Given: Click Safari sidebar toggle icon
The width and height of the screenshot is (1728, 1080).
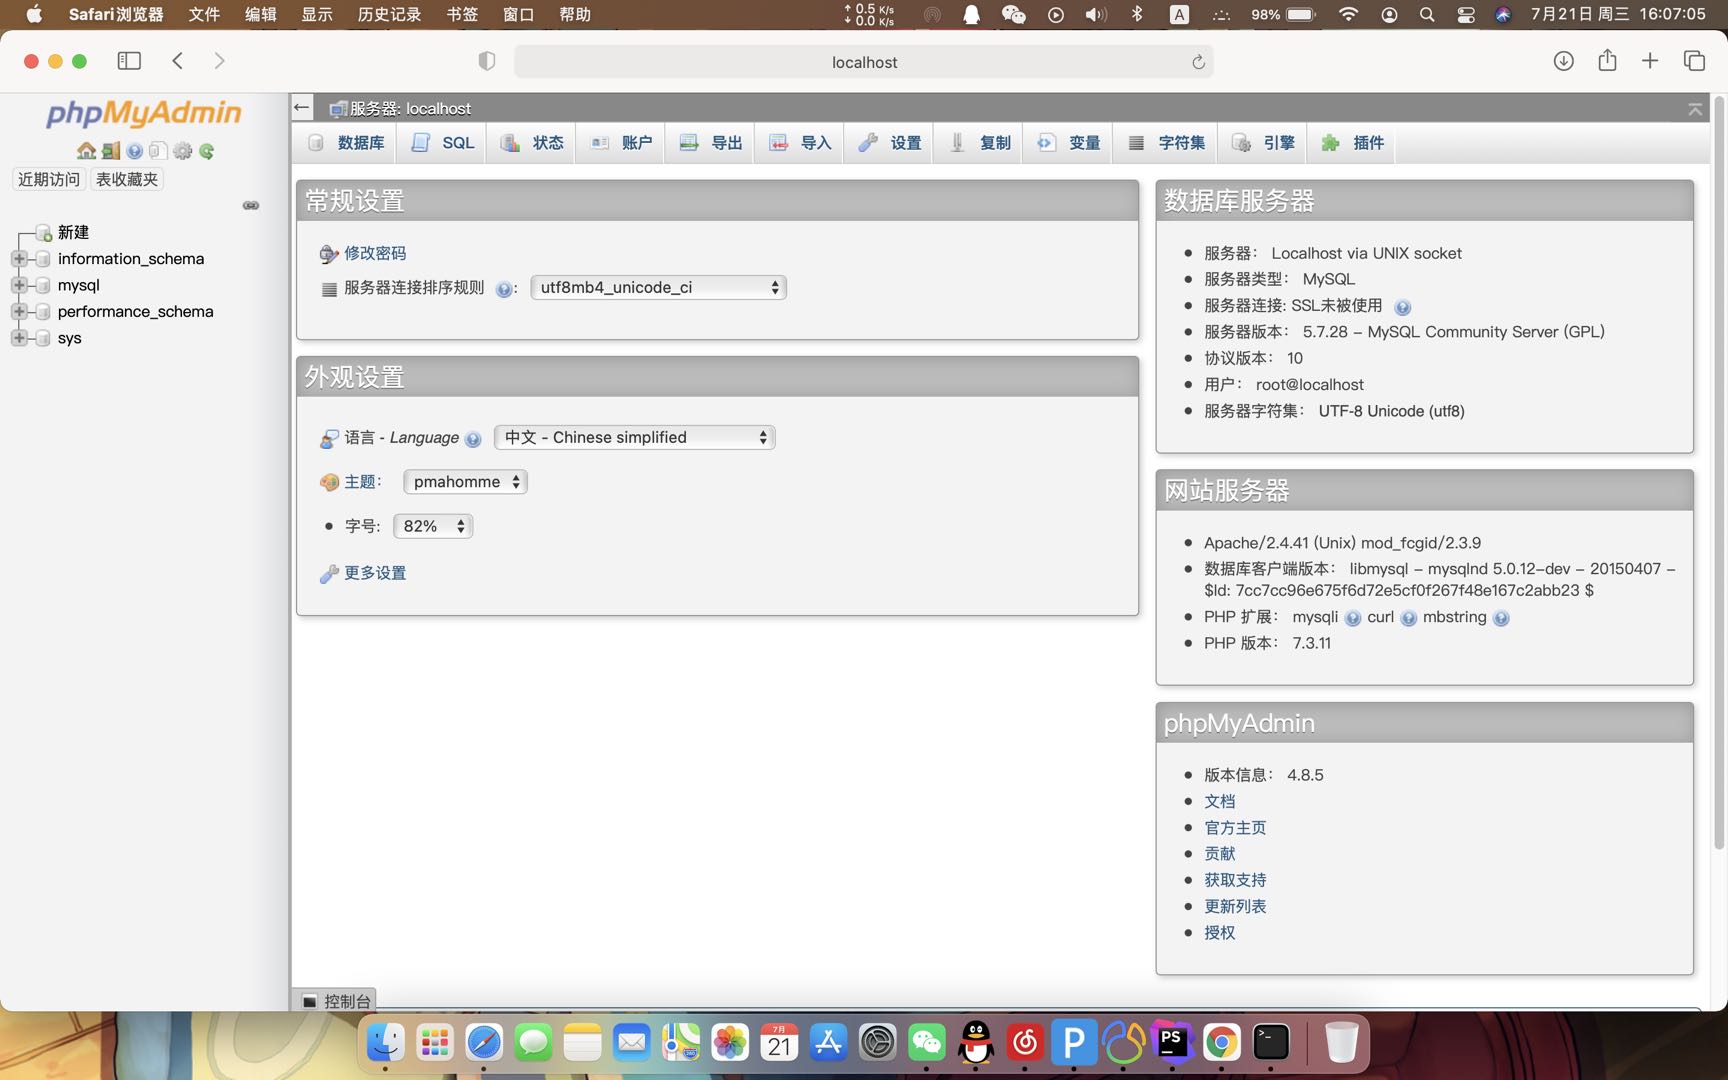Looking at the screenshot, I should coord(129,61).
